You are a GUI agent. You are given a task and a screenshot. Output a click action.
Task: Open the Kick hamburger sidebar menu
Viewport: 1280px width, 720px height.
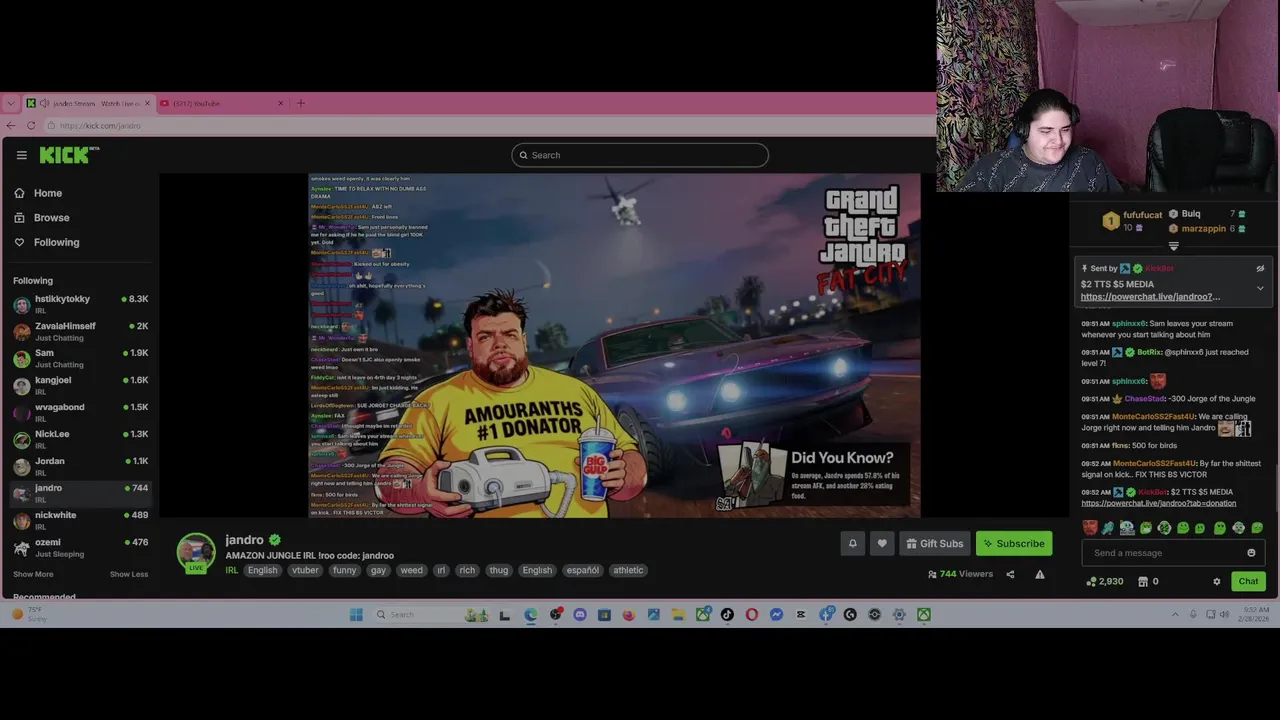click(21, 155)
